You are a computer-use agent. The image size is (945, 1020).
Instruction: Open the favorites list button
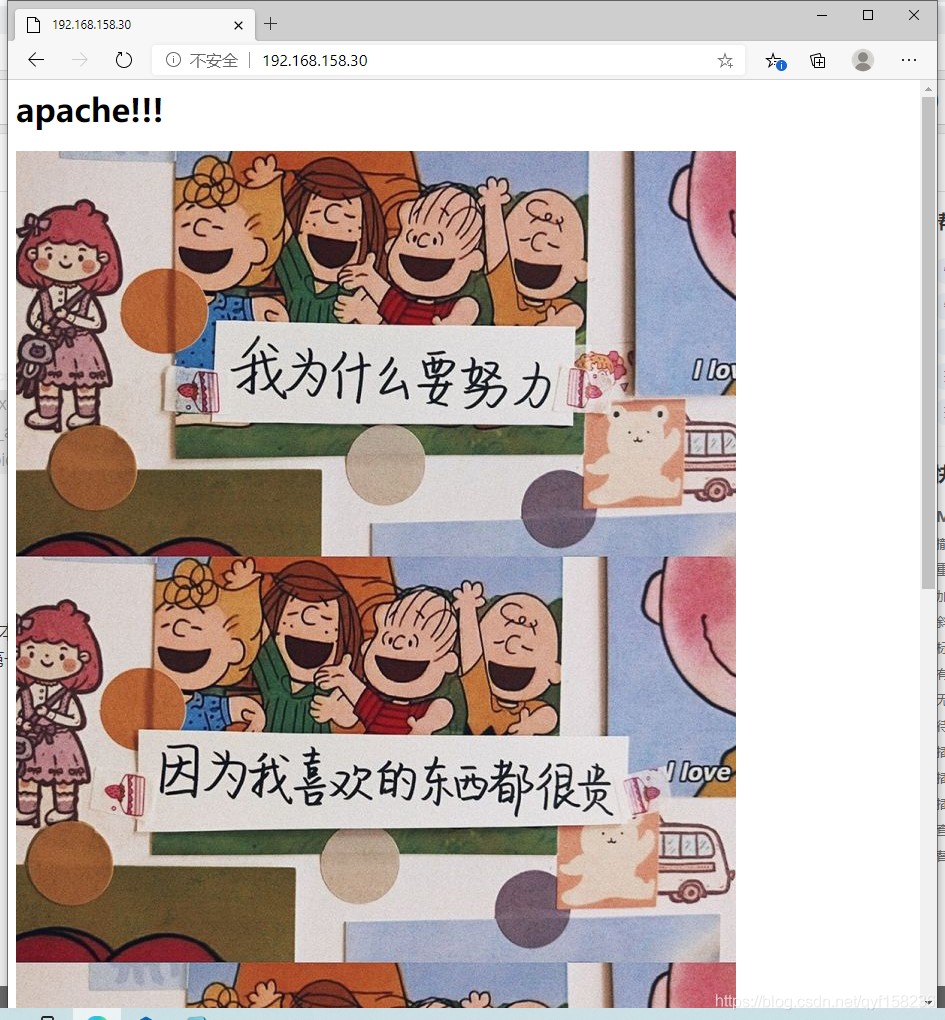(x=775, y=60)
